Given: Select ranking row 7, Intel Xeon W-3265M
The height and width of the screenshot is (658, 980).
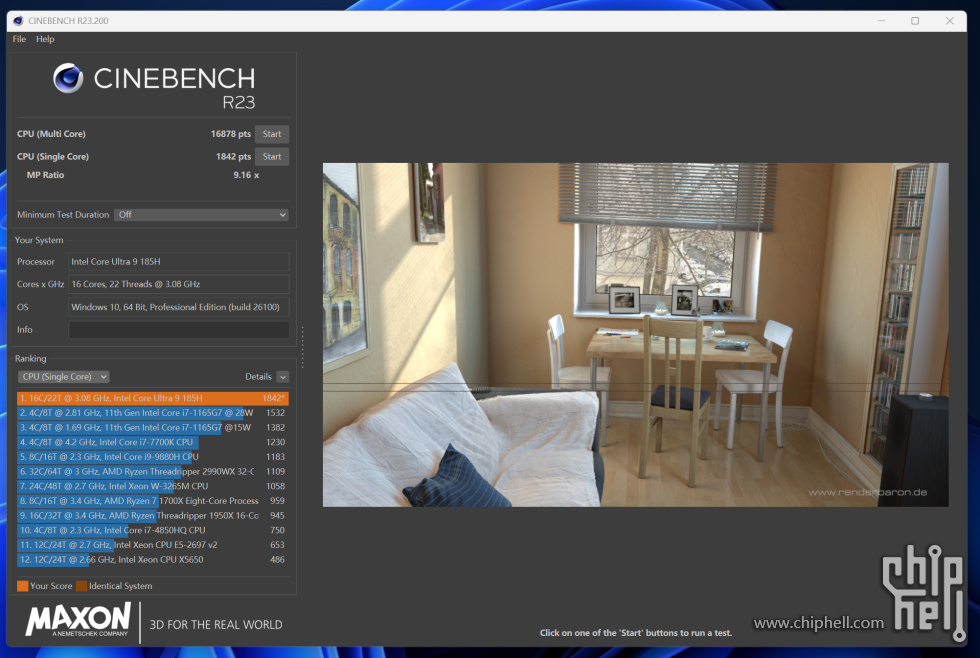Looking at the screenshot, I should coord(152,486).
